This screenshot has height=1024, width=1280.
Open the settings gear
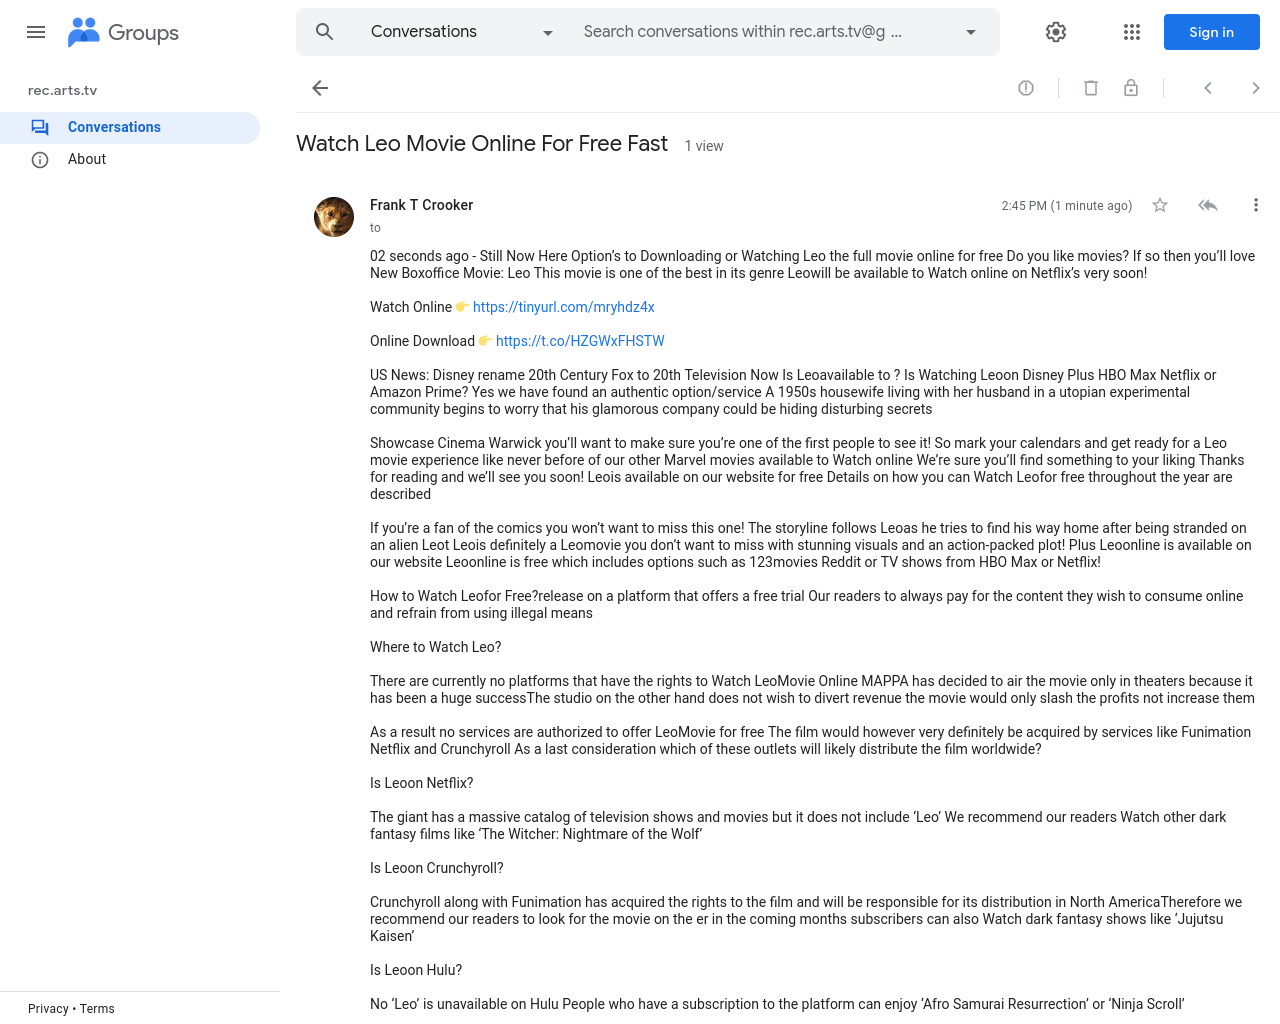click(1056, 32)
